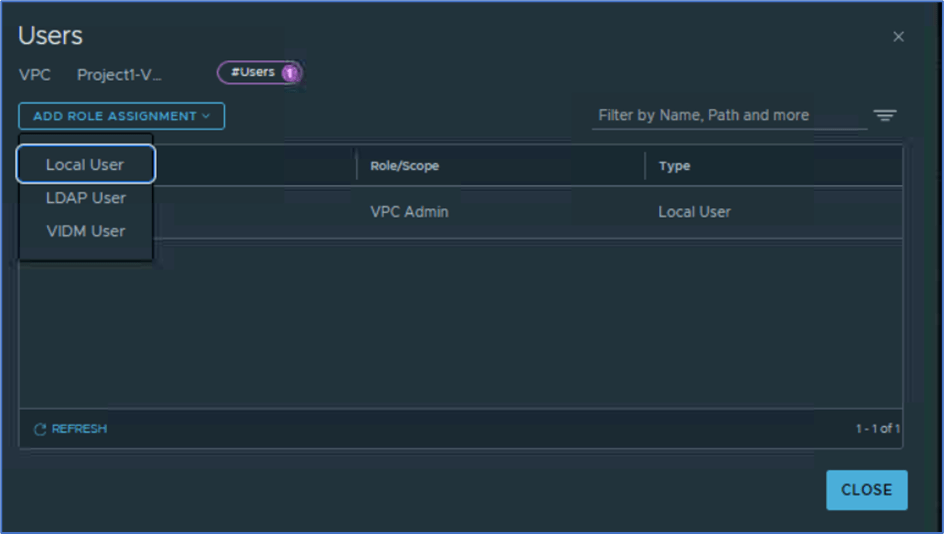Click the Refresh circular arrow icon
This screenshot has height=534, width=944.
[x=40, y=429]
